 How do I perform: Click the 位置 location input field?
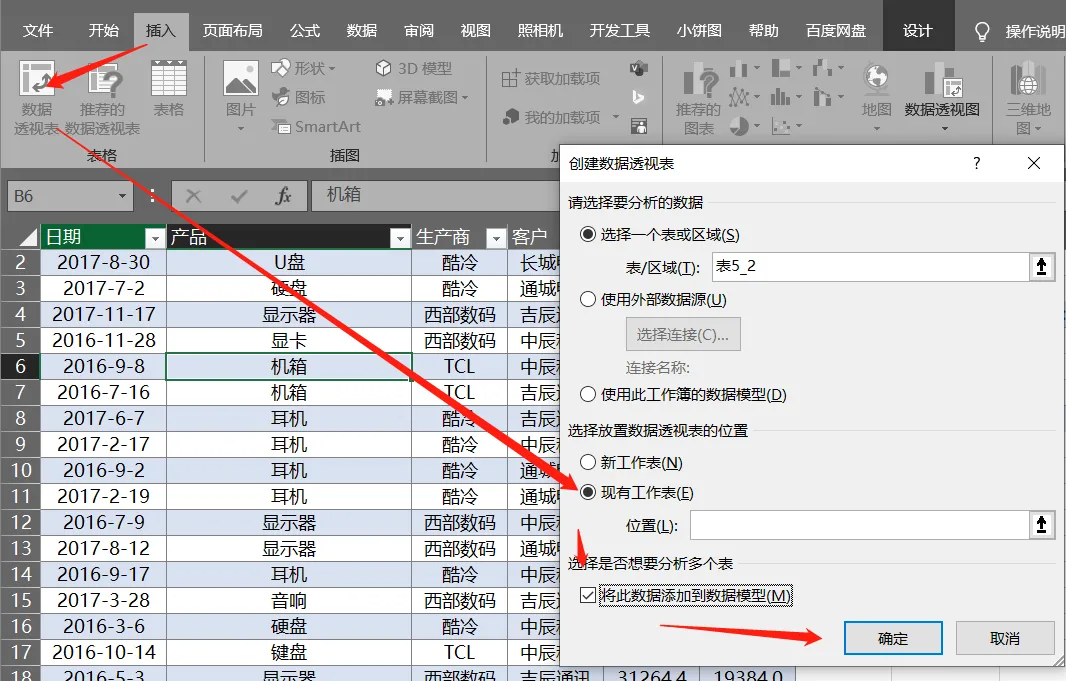tap(860, 525)
